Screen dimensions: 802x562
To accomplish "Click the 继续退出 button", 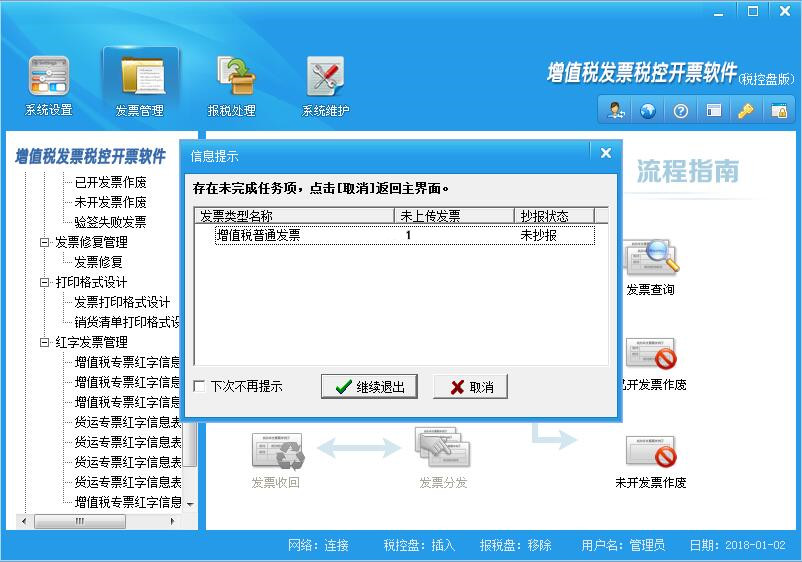I will tap(369, 387).
